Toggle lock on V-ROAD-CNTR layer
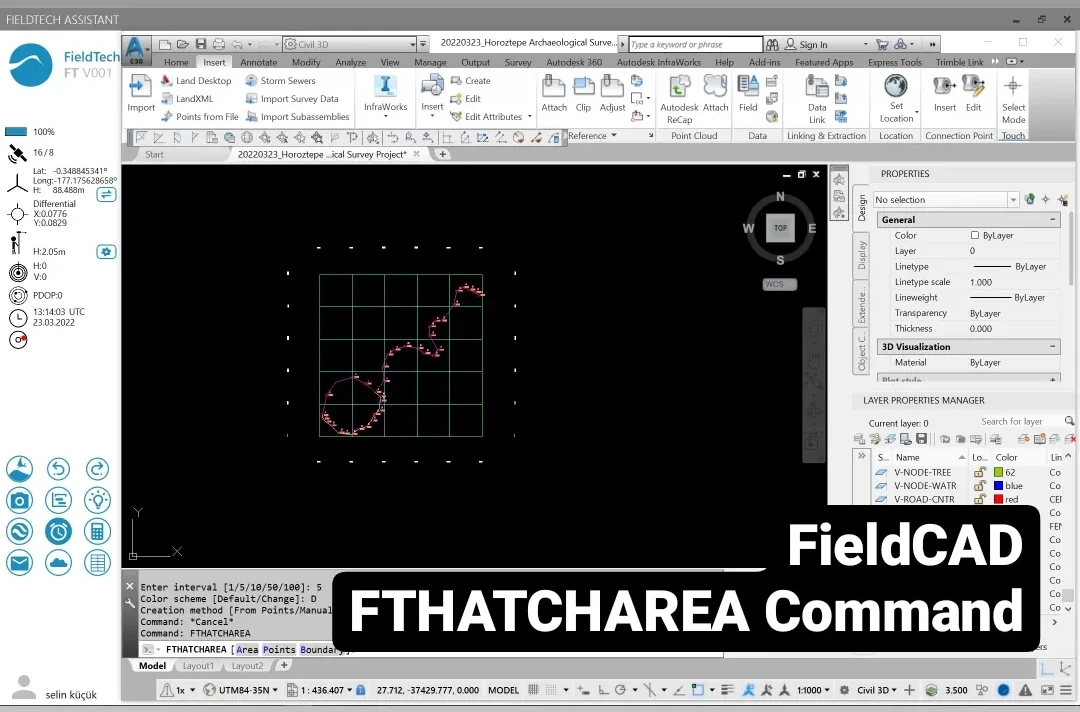 [x=979, y=499]
